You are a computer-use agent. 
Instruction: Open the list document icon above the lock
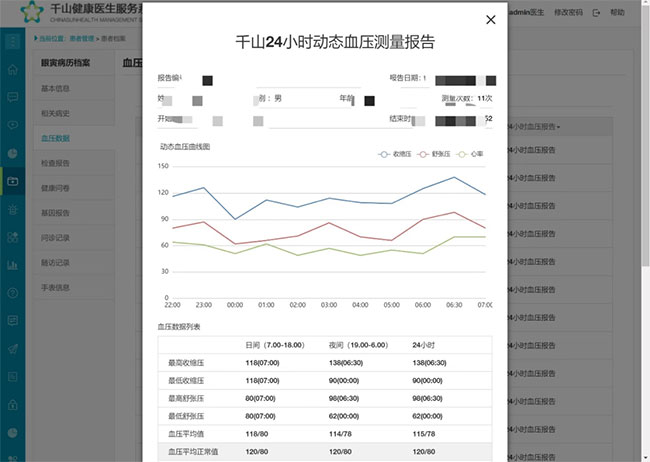(12, 377)
